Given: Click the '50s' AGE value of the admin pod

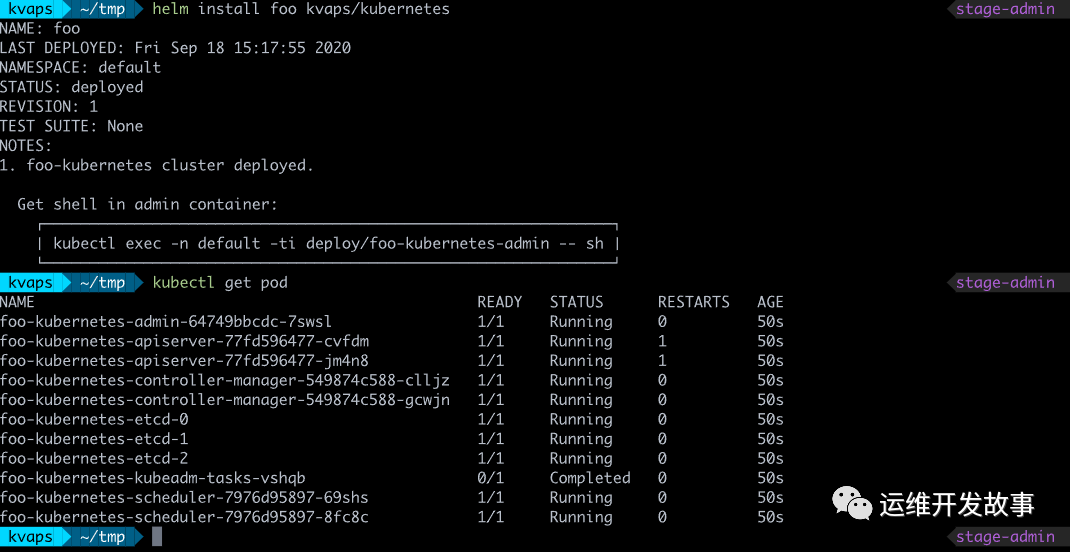Looking at the screenshot, I should [770, 321].
